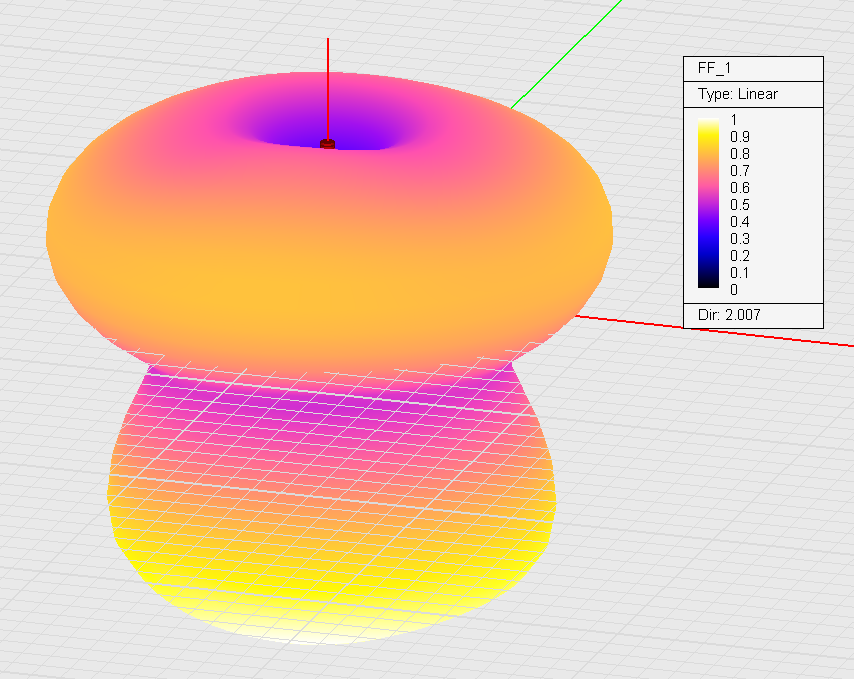Click the small red antenna marker at the torus center
Image resolution: width=854 pixels, height=679 pixels.
pyautogui.click(x=327, y=144)
